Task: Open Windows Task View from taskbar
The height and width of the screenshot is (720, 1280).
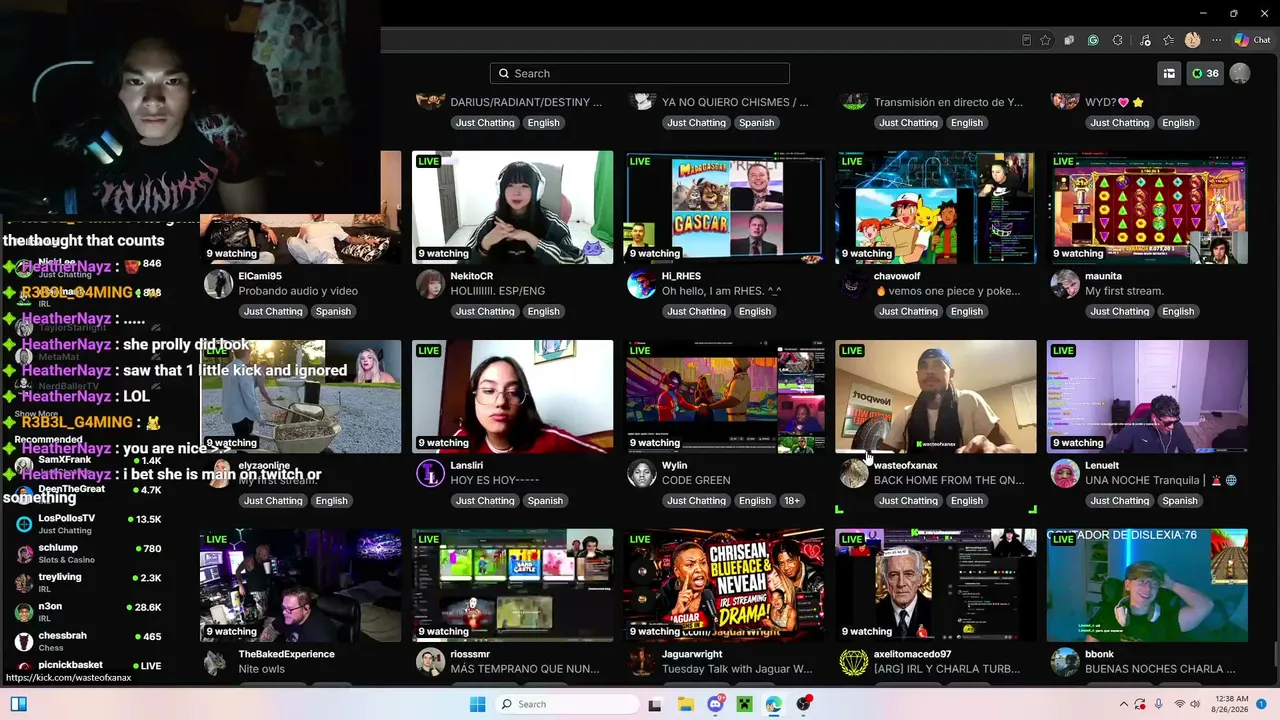Action: [x=655, y=704]
